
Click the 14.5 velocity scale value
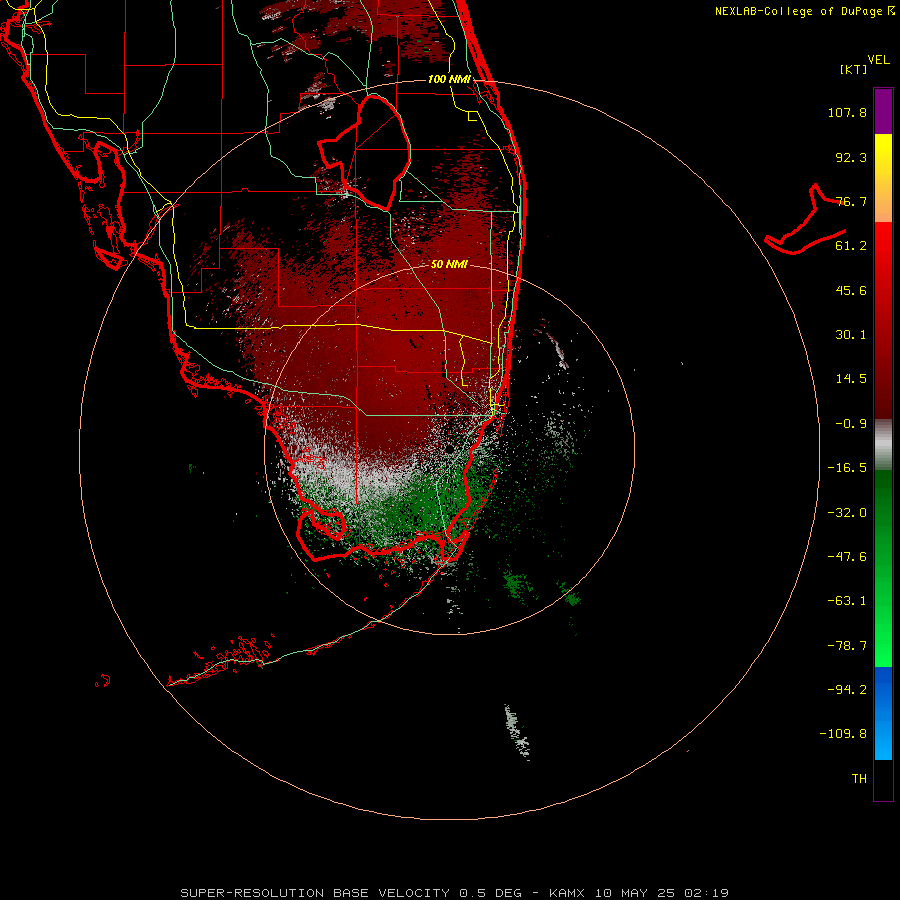(851, 379)
